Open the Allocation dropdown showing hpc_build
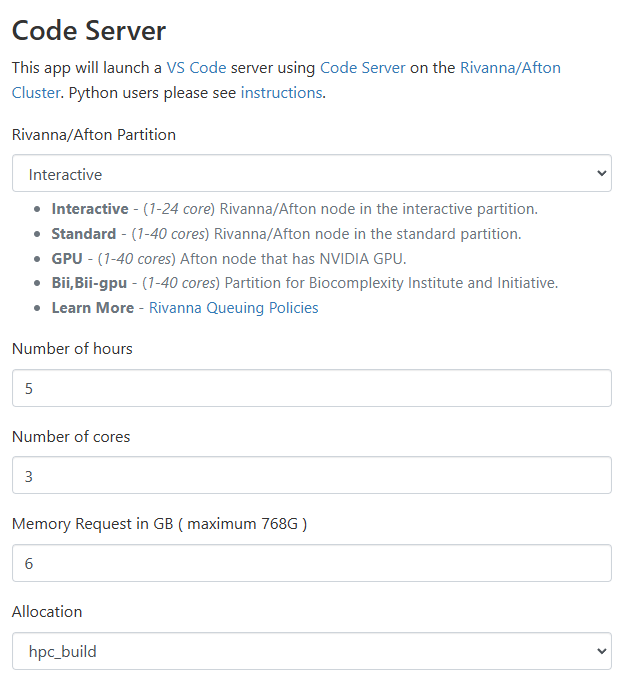This screenshot has width=627, height=686. (311, 652)
